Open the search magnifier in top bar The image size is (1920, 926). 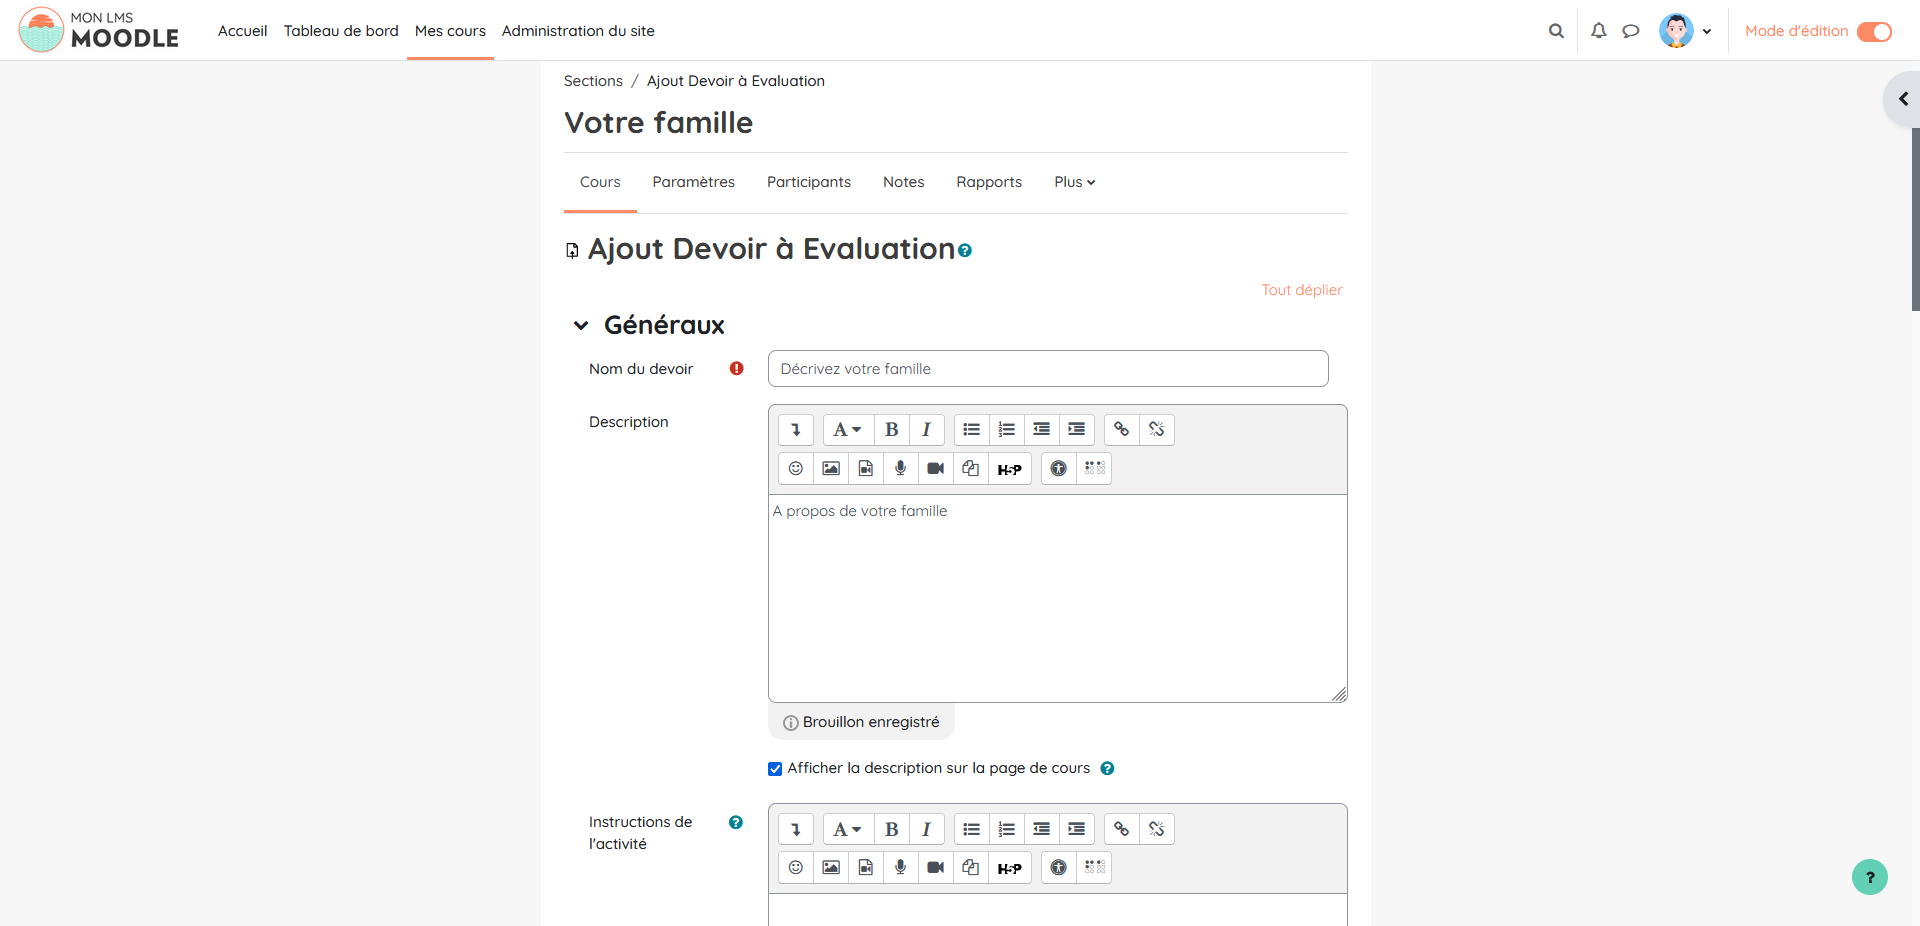coord(1556,31)
